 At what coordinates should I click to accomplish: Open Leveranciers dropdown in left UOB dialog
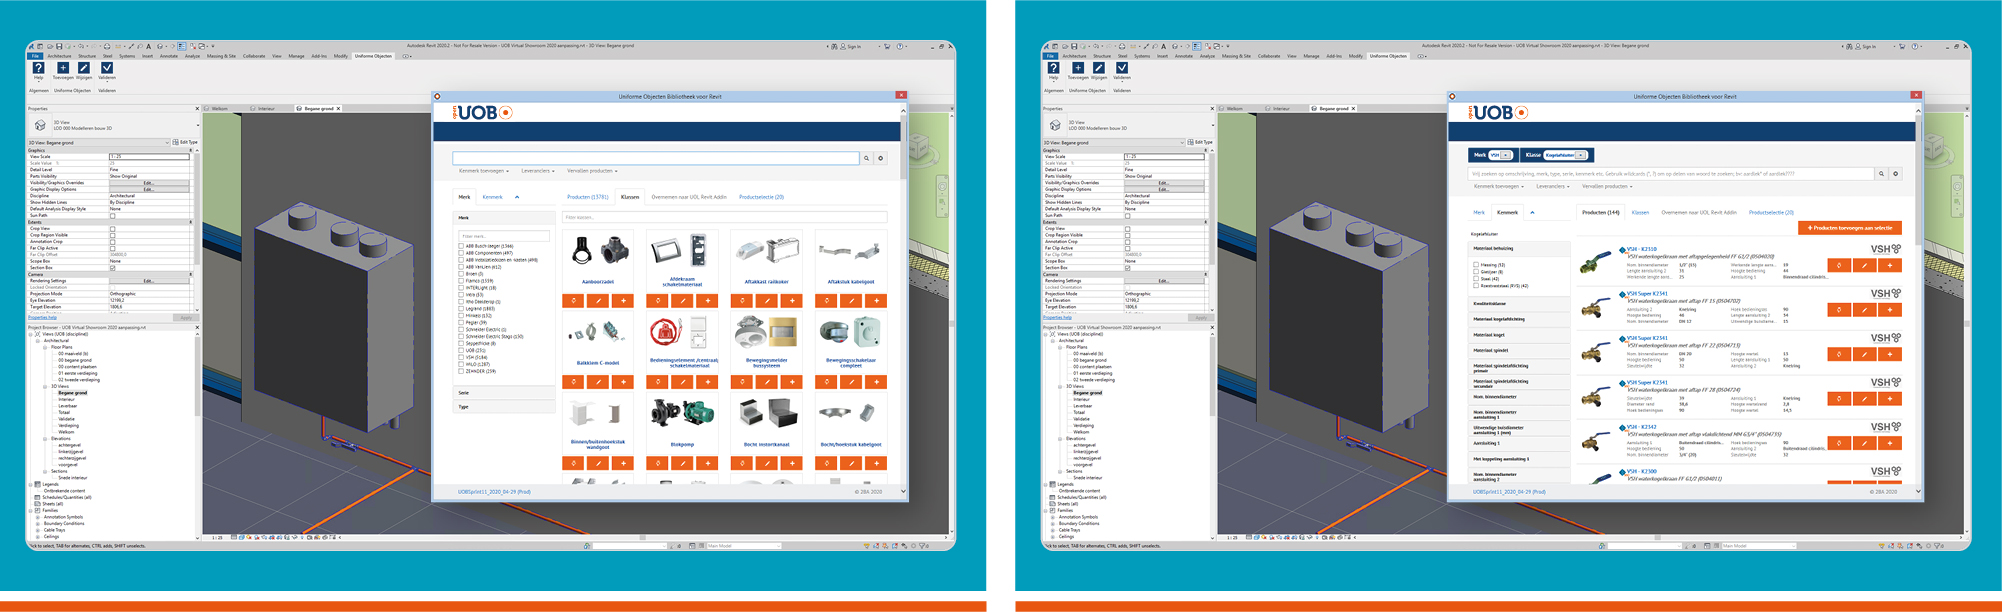[x=537, y=171]
